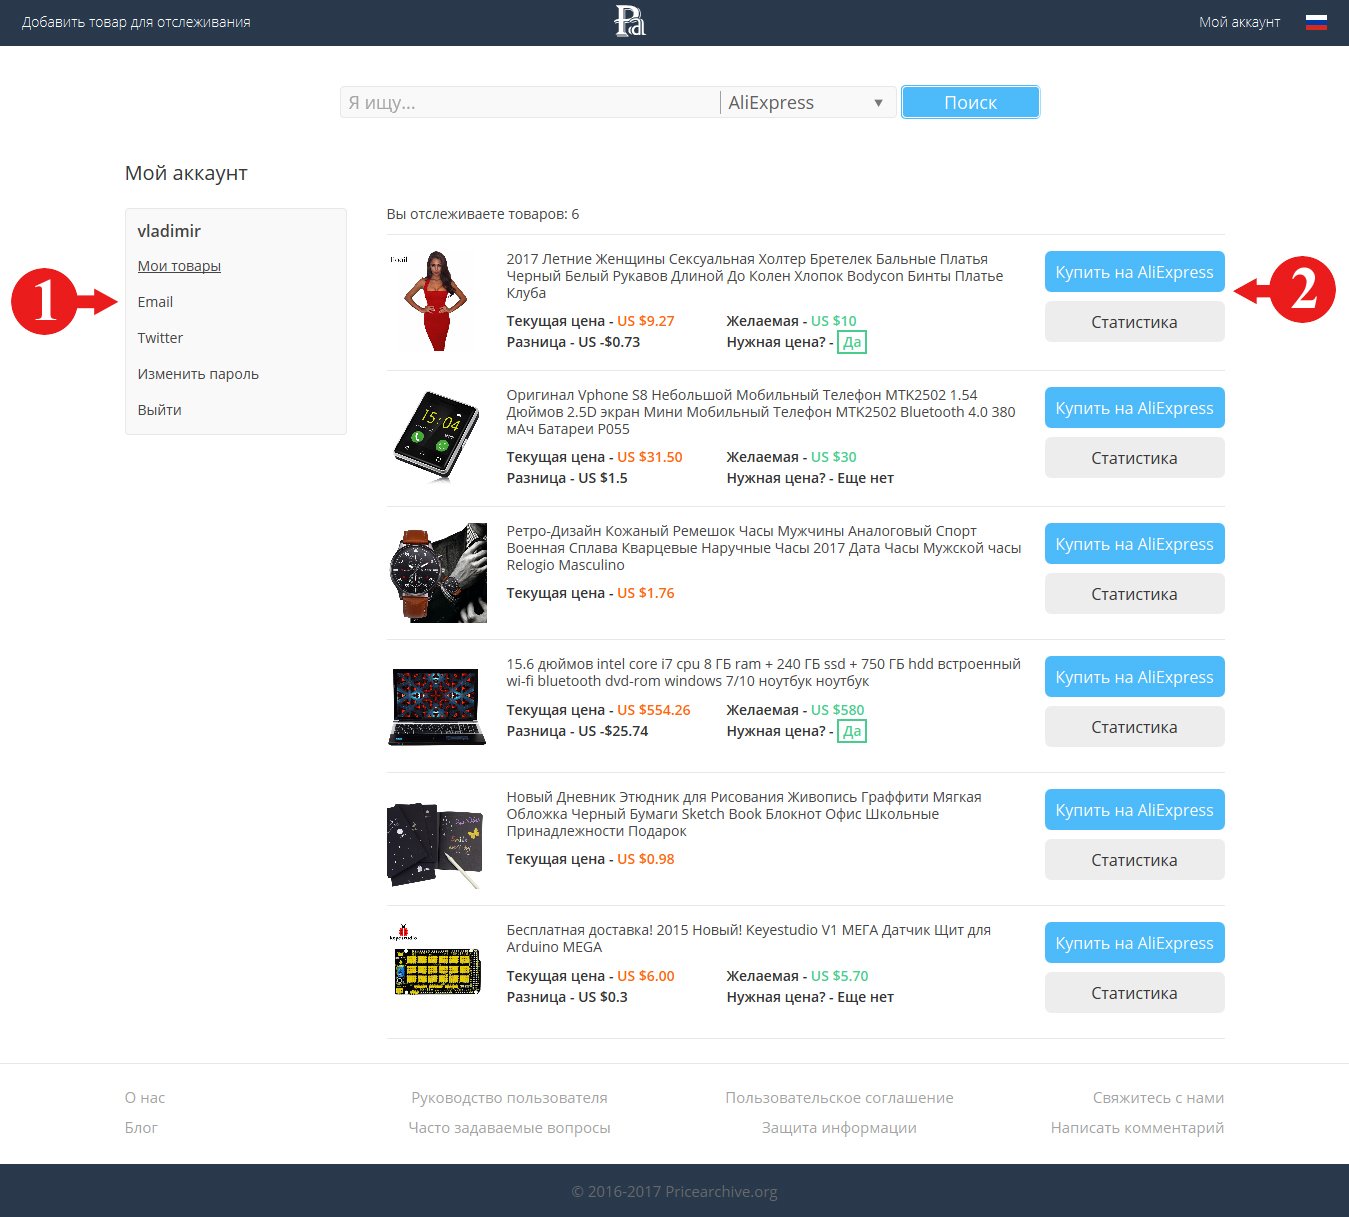The image size is (1349, 1217).
Task: Open 'Добавить товар для отслеживания' link
Action: (136, 22)
